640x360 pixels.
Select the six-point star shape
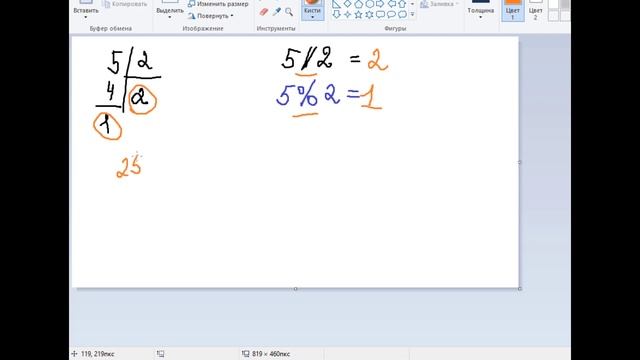click(369, 15)
